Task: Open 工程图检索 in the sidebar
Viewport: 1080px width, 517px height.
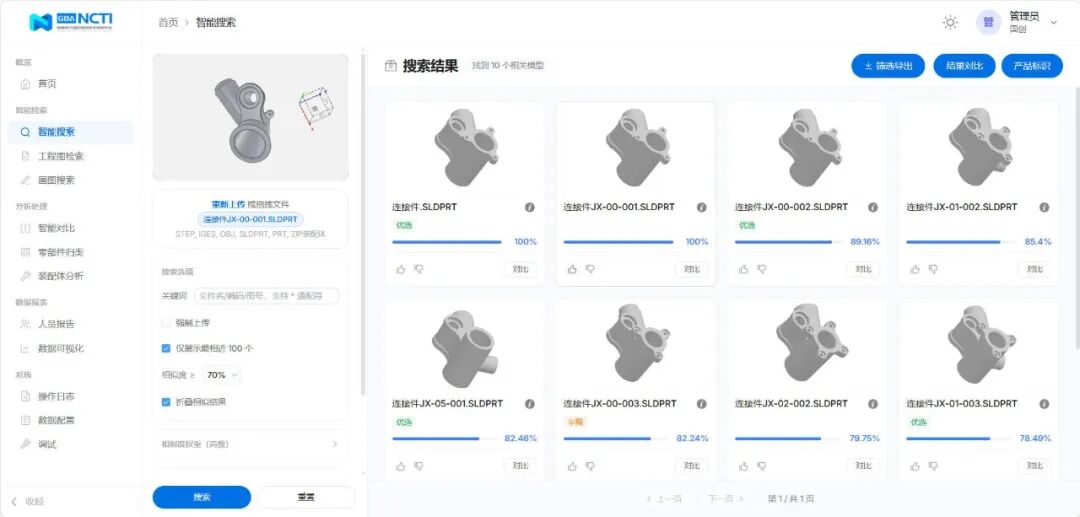Action: coord(70,156)
